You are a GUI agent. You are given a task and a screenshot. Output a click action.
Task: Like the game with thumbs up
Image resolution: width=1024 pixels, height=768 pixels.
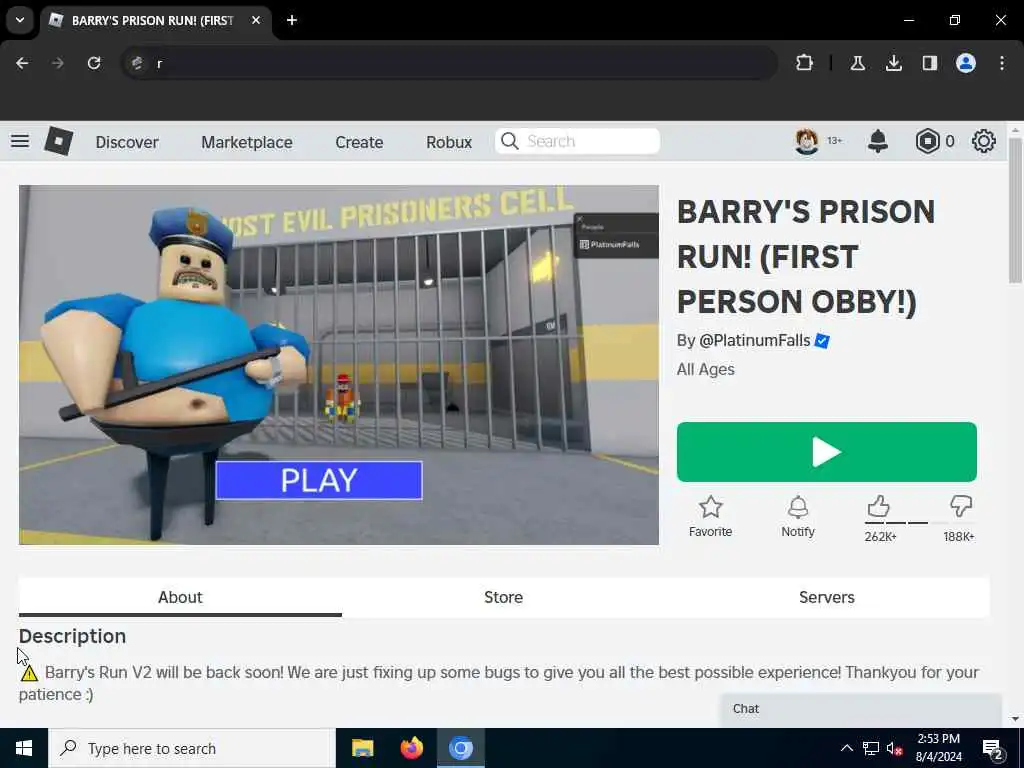878,506
